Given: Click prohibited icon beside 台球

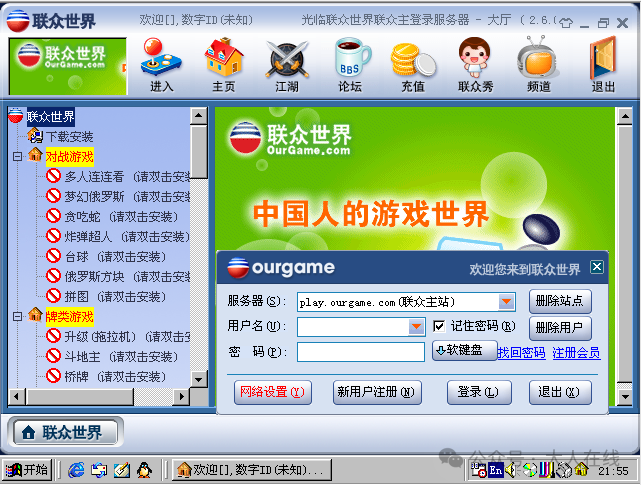Looking at the screenshot, I should (x=54, y=256).
